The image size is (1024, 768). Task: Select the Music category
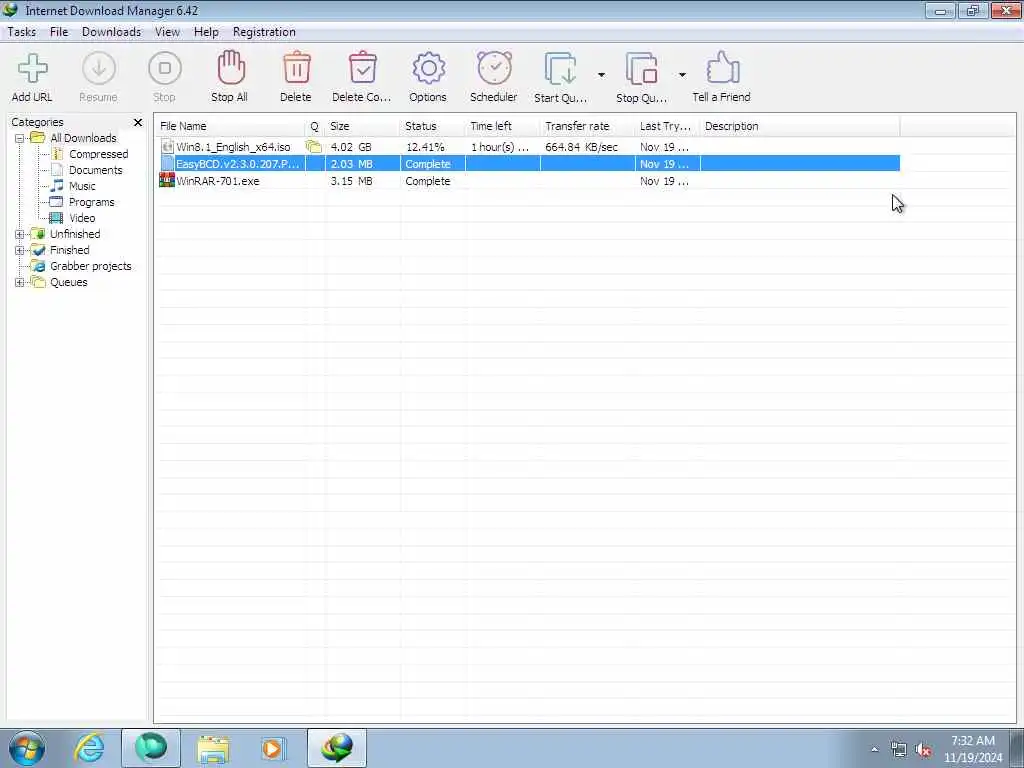(82, 186)
